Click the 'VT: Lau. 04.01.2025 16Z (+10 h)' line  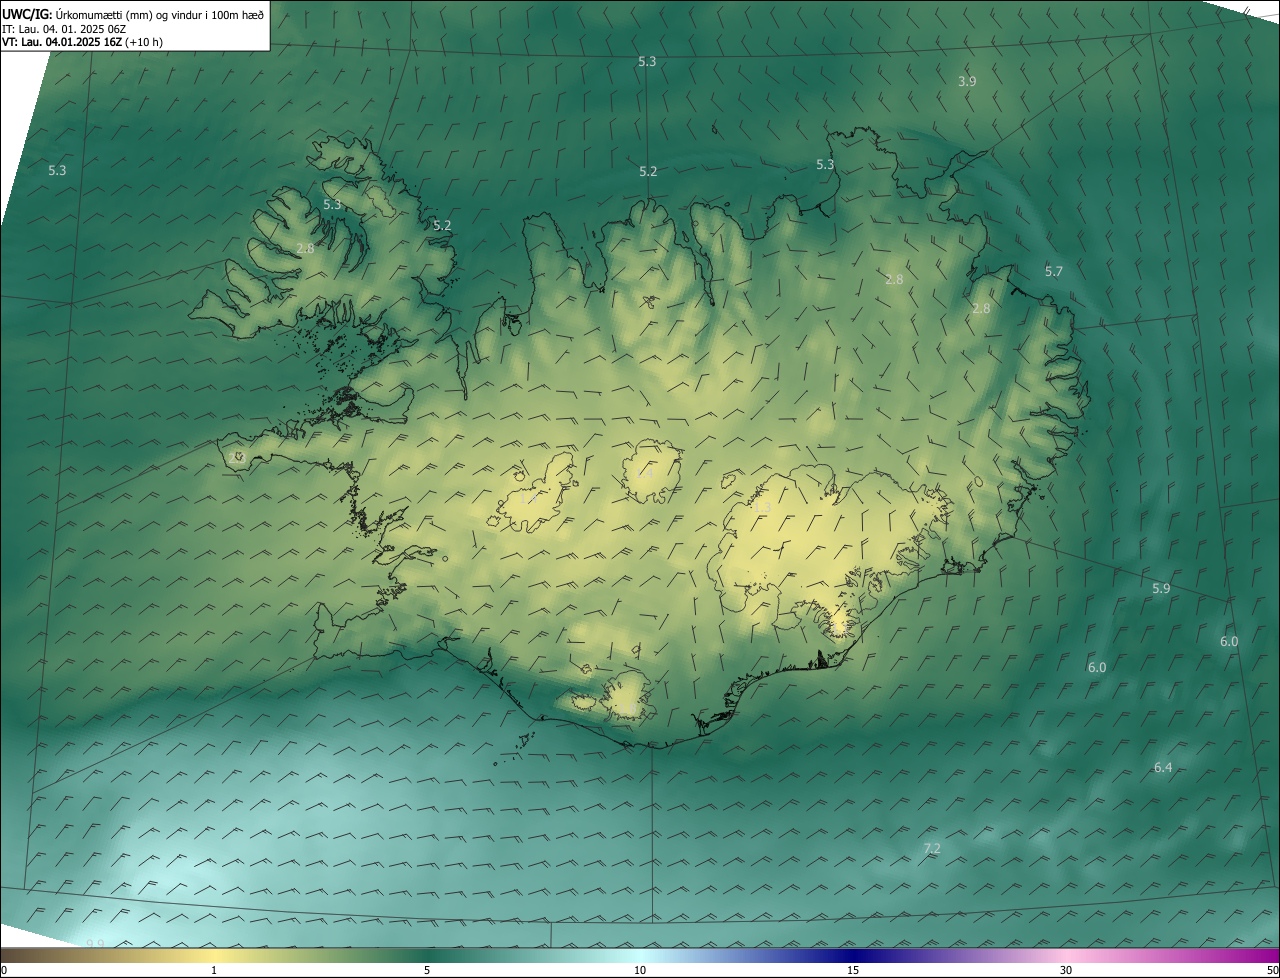pyautogui.click(x=82, y=42)
